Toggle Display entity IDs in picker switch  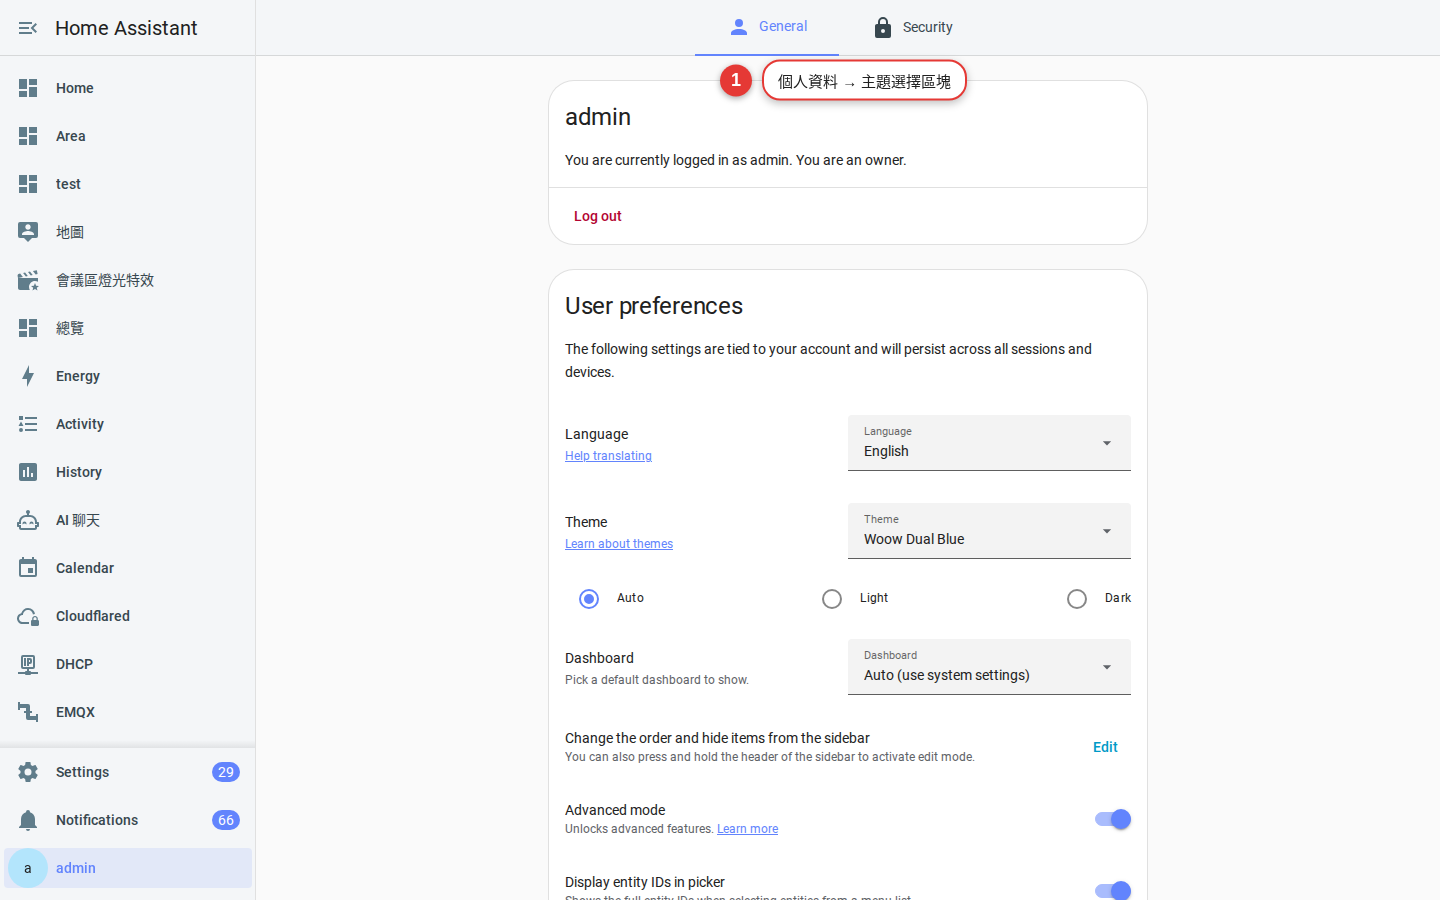pyautogui.click(x=1113, y=890)
